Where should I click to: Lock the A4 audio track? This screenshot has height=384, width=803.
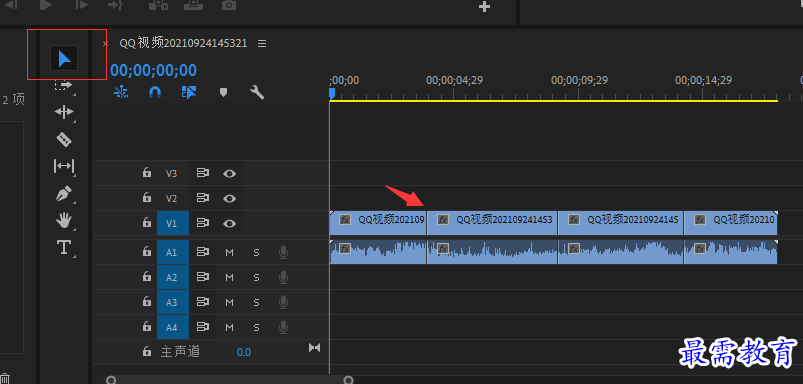click(147, 326)
